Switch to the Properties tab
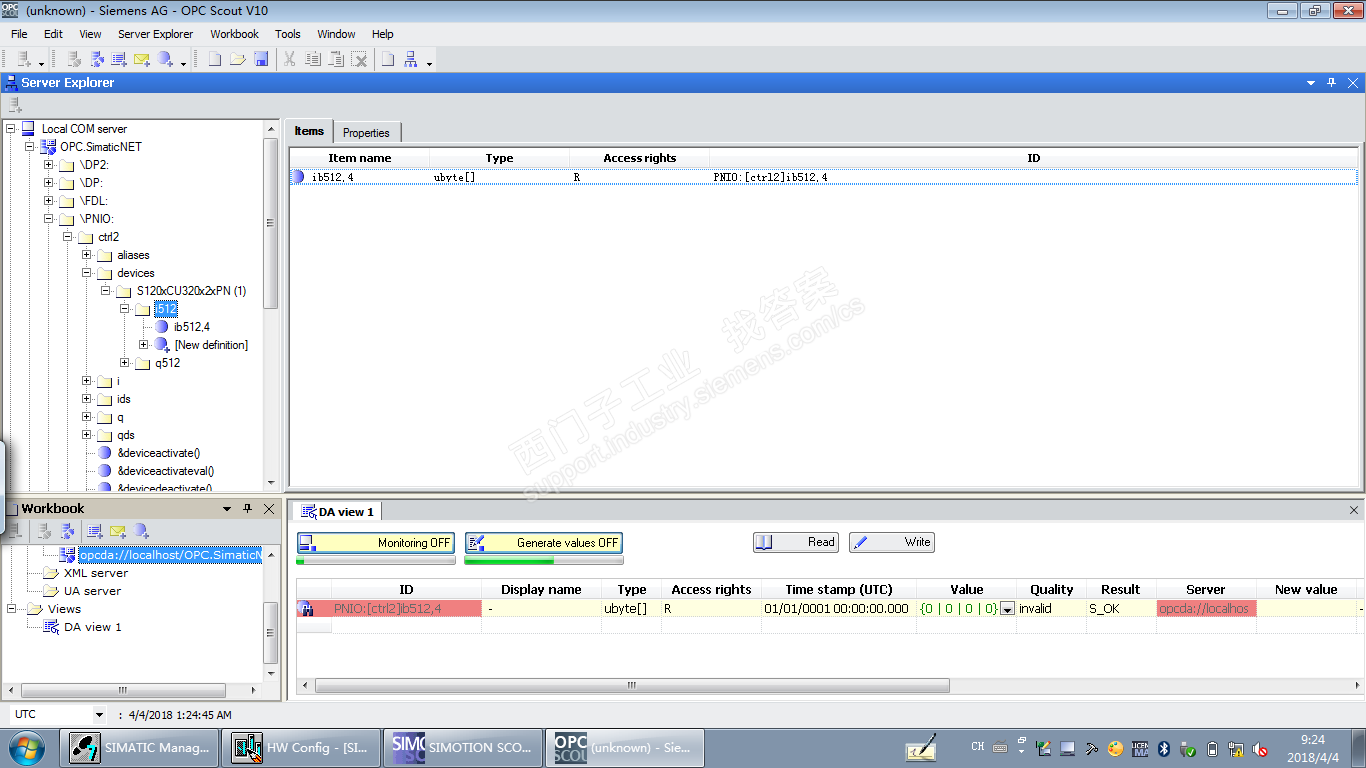Image resolution: width=1366 pixels, height=768 pixels. [366, 132]
